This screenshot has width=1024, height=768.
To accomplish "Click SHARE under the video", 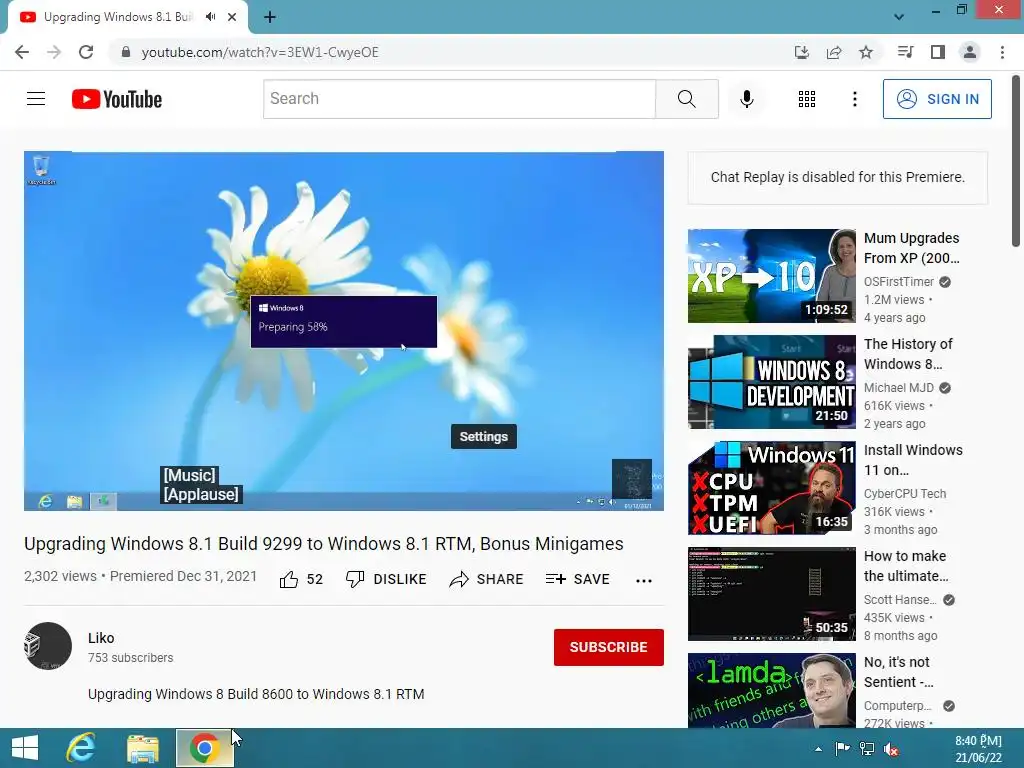I will coord(487,579).
